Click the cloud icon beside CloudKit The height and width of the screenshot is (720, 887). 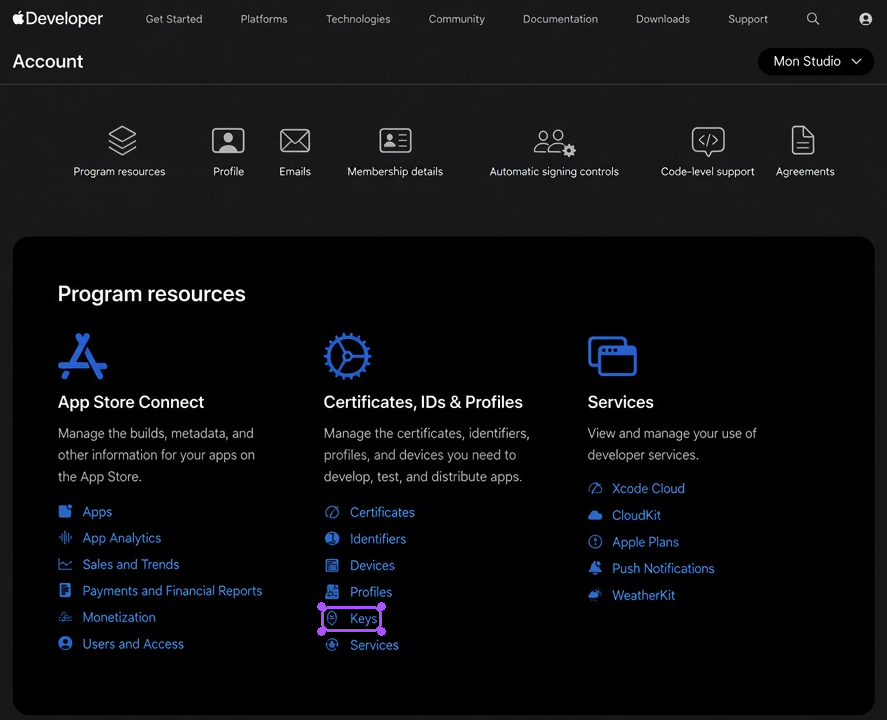(595, 515)
